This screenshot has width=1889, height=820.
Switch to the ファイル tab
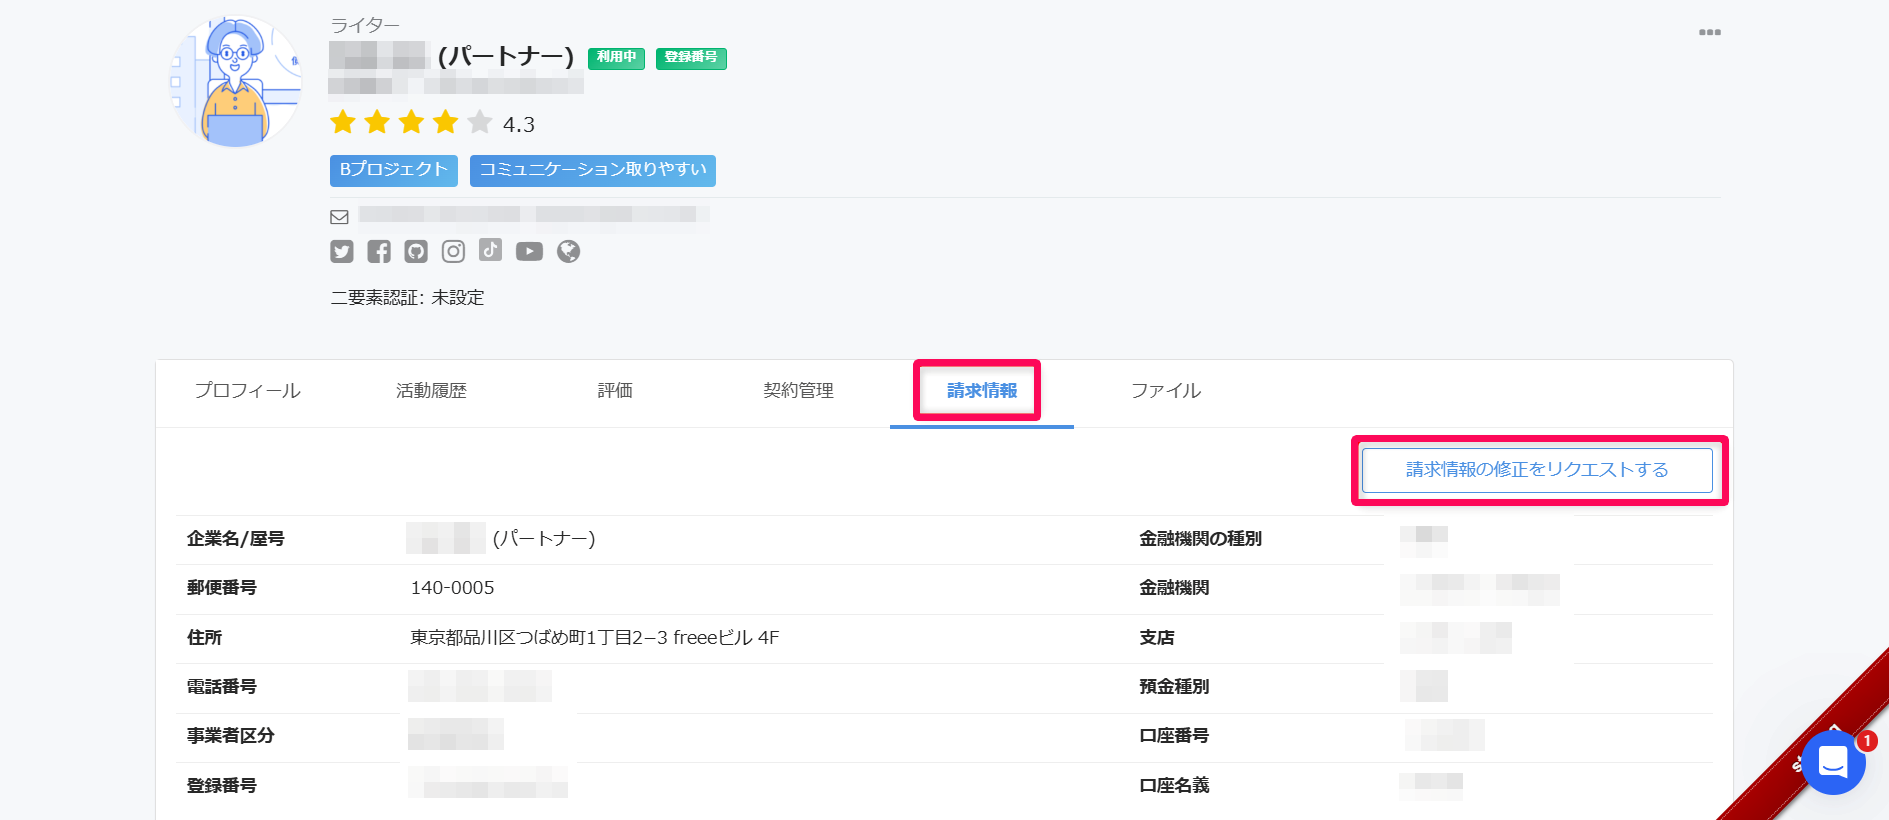[1166, 391]
